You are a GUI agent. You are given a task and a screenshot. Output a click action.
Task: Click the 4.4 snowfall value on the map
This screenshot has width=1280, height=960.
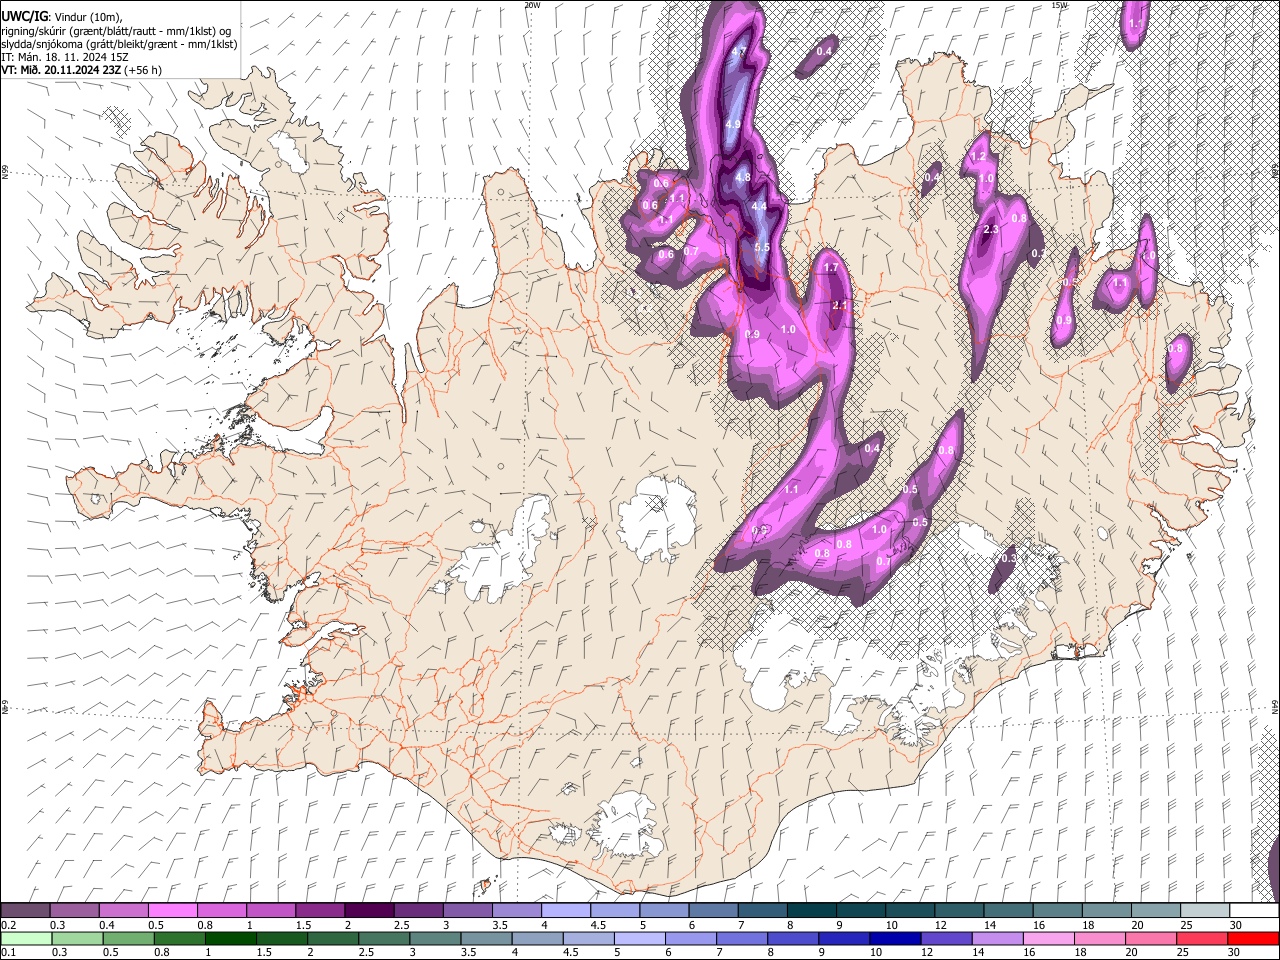tap(759, 207)
